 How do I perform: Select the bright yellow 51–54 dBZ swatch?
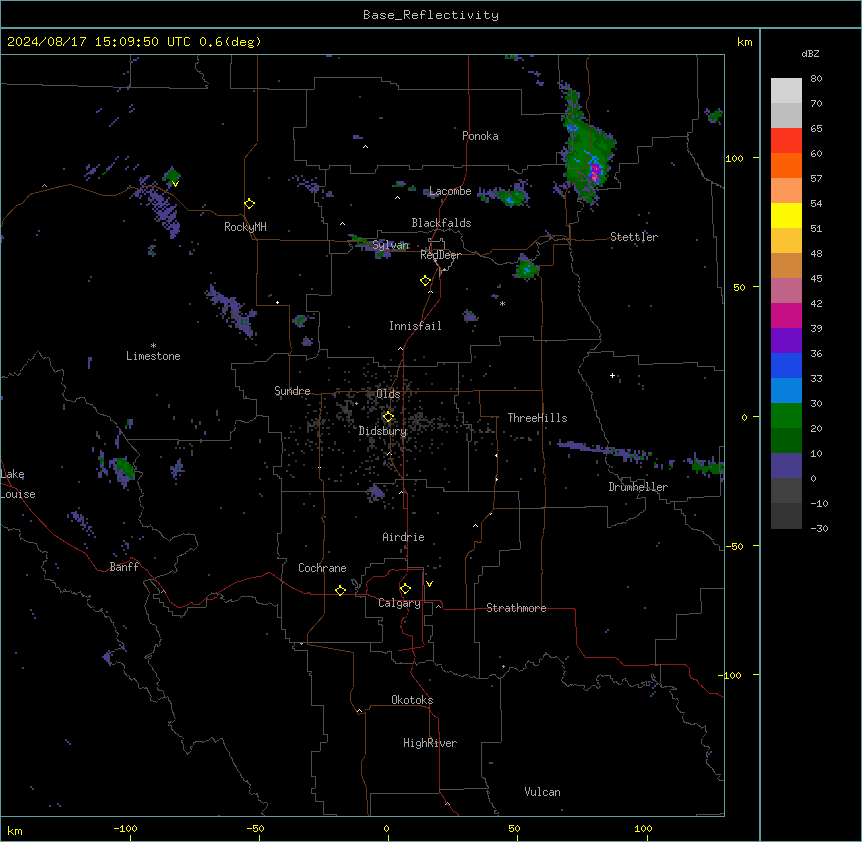click(x=786, y=215)
